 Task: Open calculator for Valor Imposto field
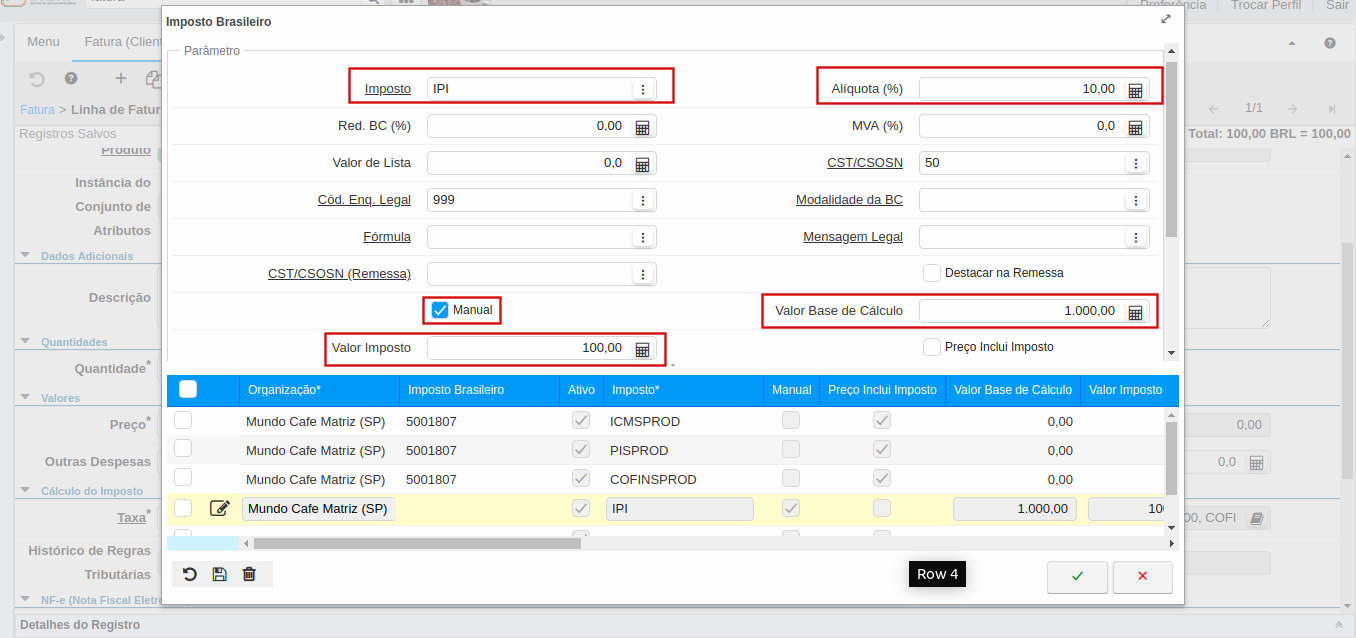pos(642,349)
